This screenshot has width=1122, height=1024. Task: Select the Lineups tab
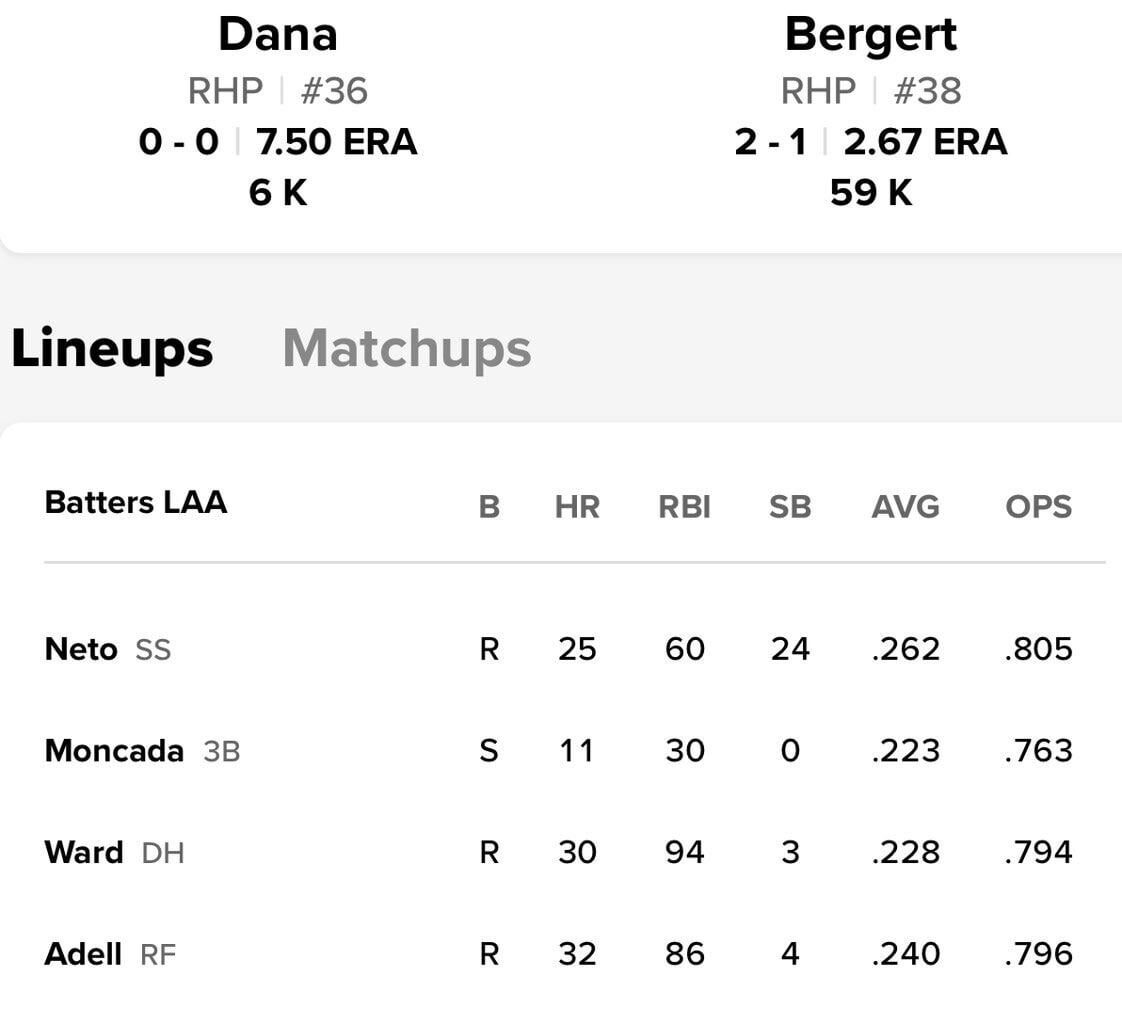click(x=110, y=348)
